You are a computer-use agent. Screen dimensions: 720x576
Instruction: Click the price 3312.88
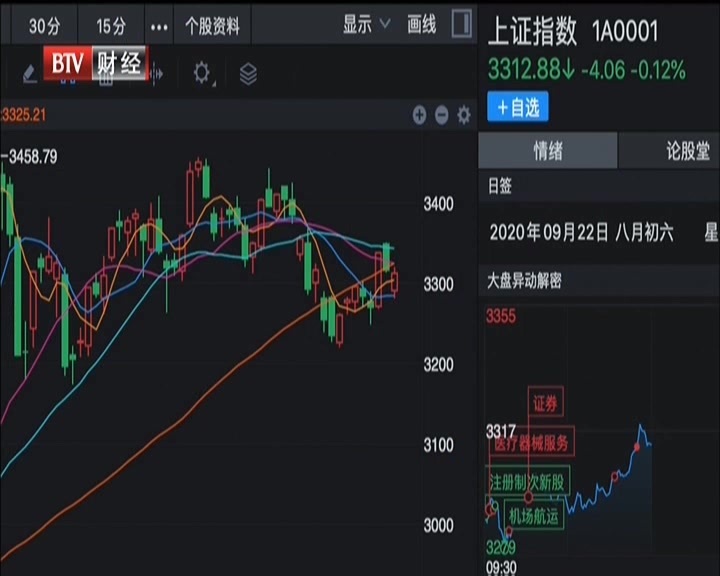click(x=524, y=70)
